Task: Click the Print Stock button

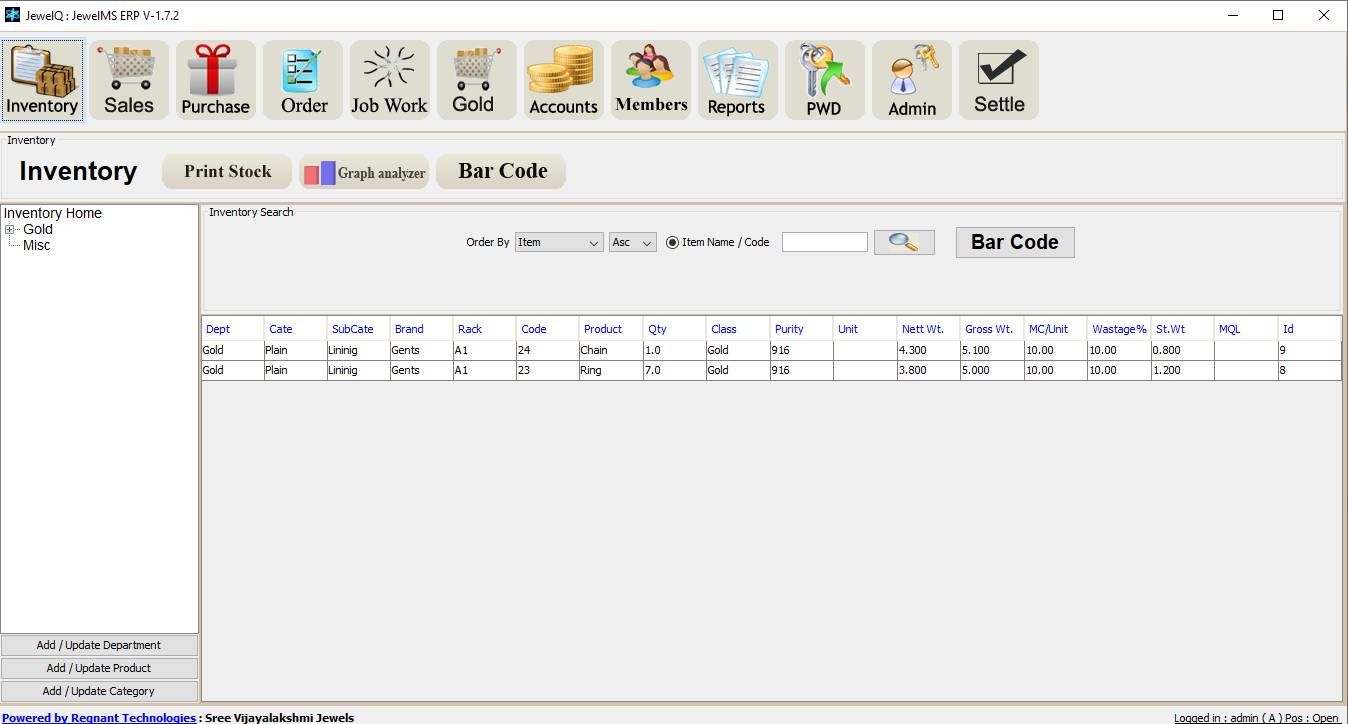Action: (227, 172)
